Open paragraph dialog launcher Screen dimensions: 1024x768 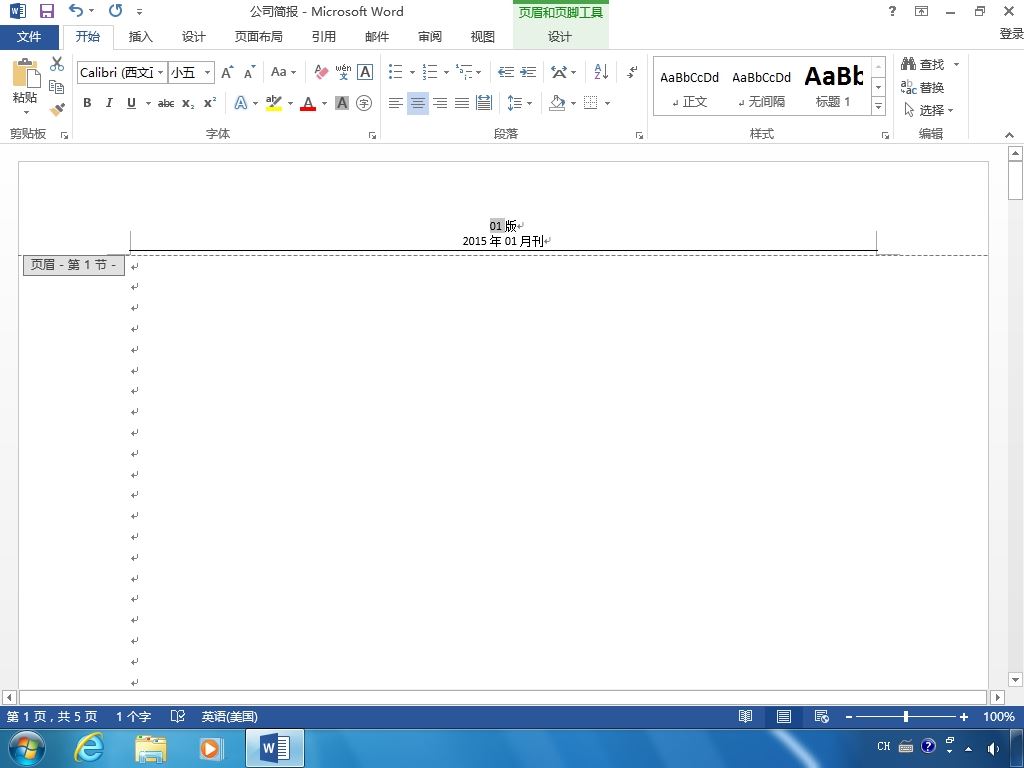tap(639, 135)
